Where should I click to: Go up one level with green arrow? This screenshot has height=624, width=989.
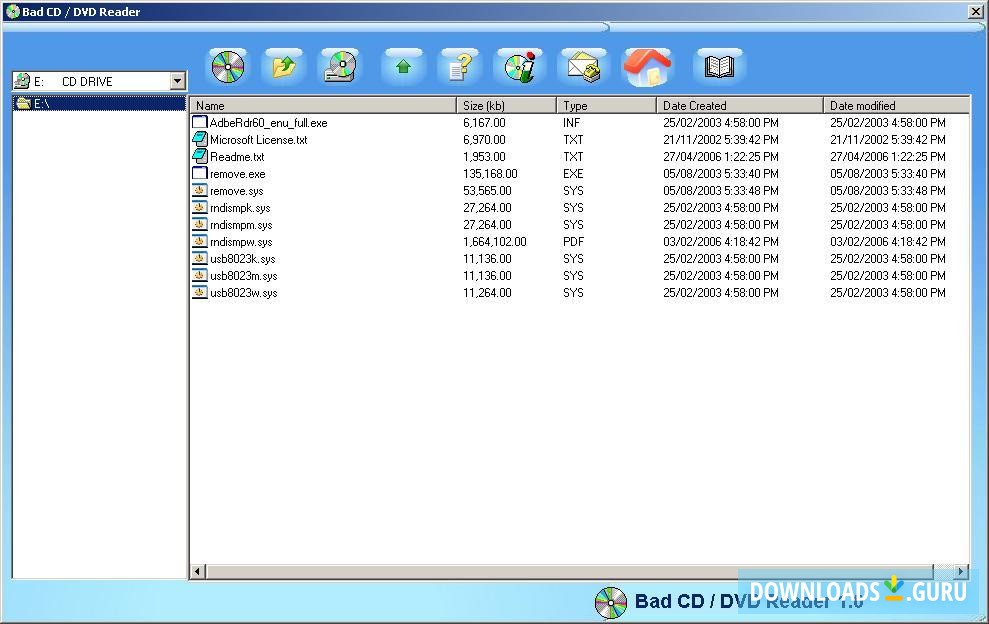tap(403, 67)
